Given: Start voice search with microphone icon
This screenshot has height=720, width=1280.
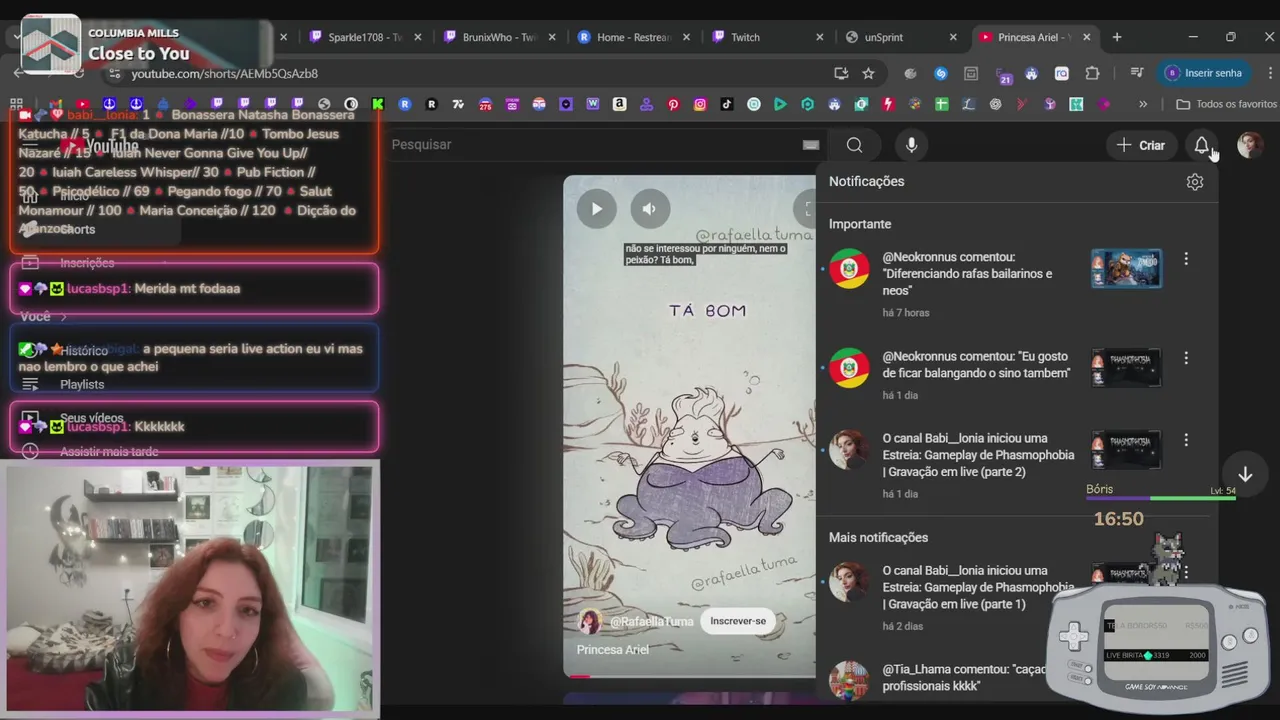Looking at the screenshot, I should tap(911, 145).
